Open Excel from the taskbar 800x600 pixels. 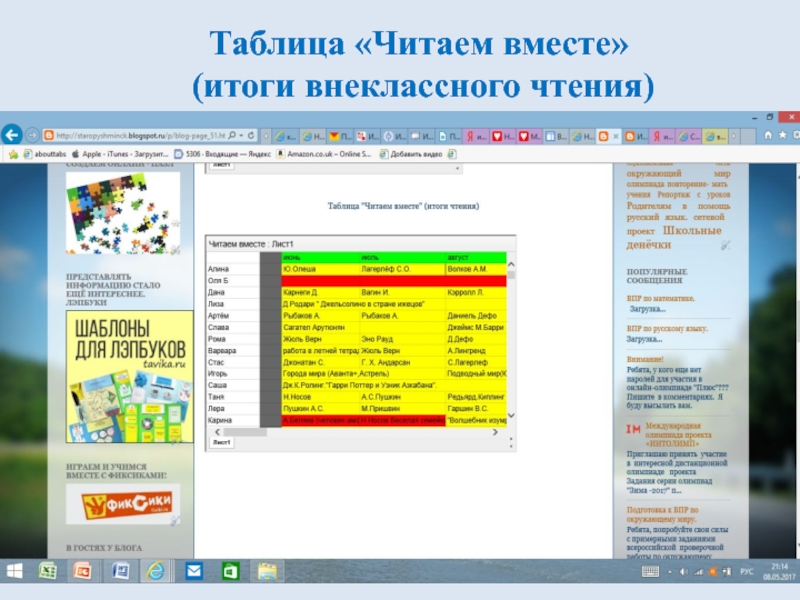[x=47, y=571]
